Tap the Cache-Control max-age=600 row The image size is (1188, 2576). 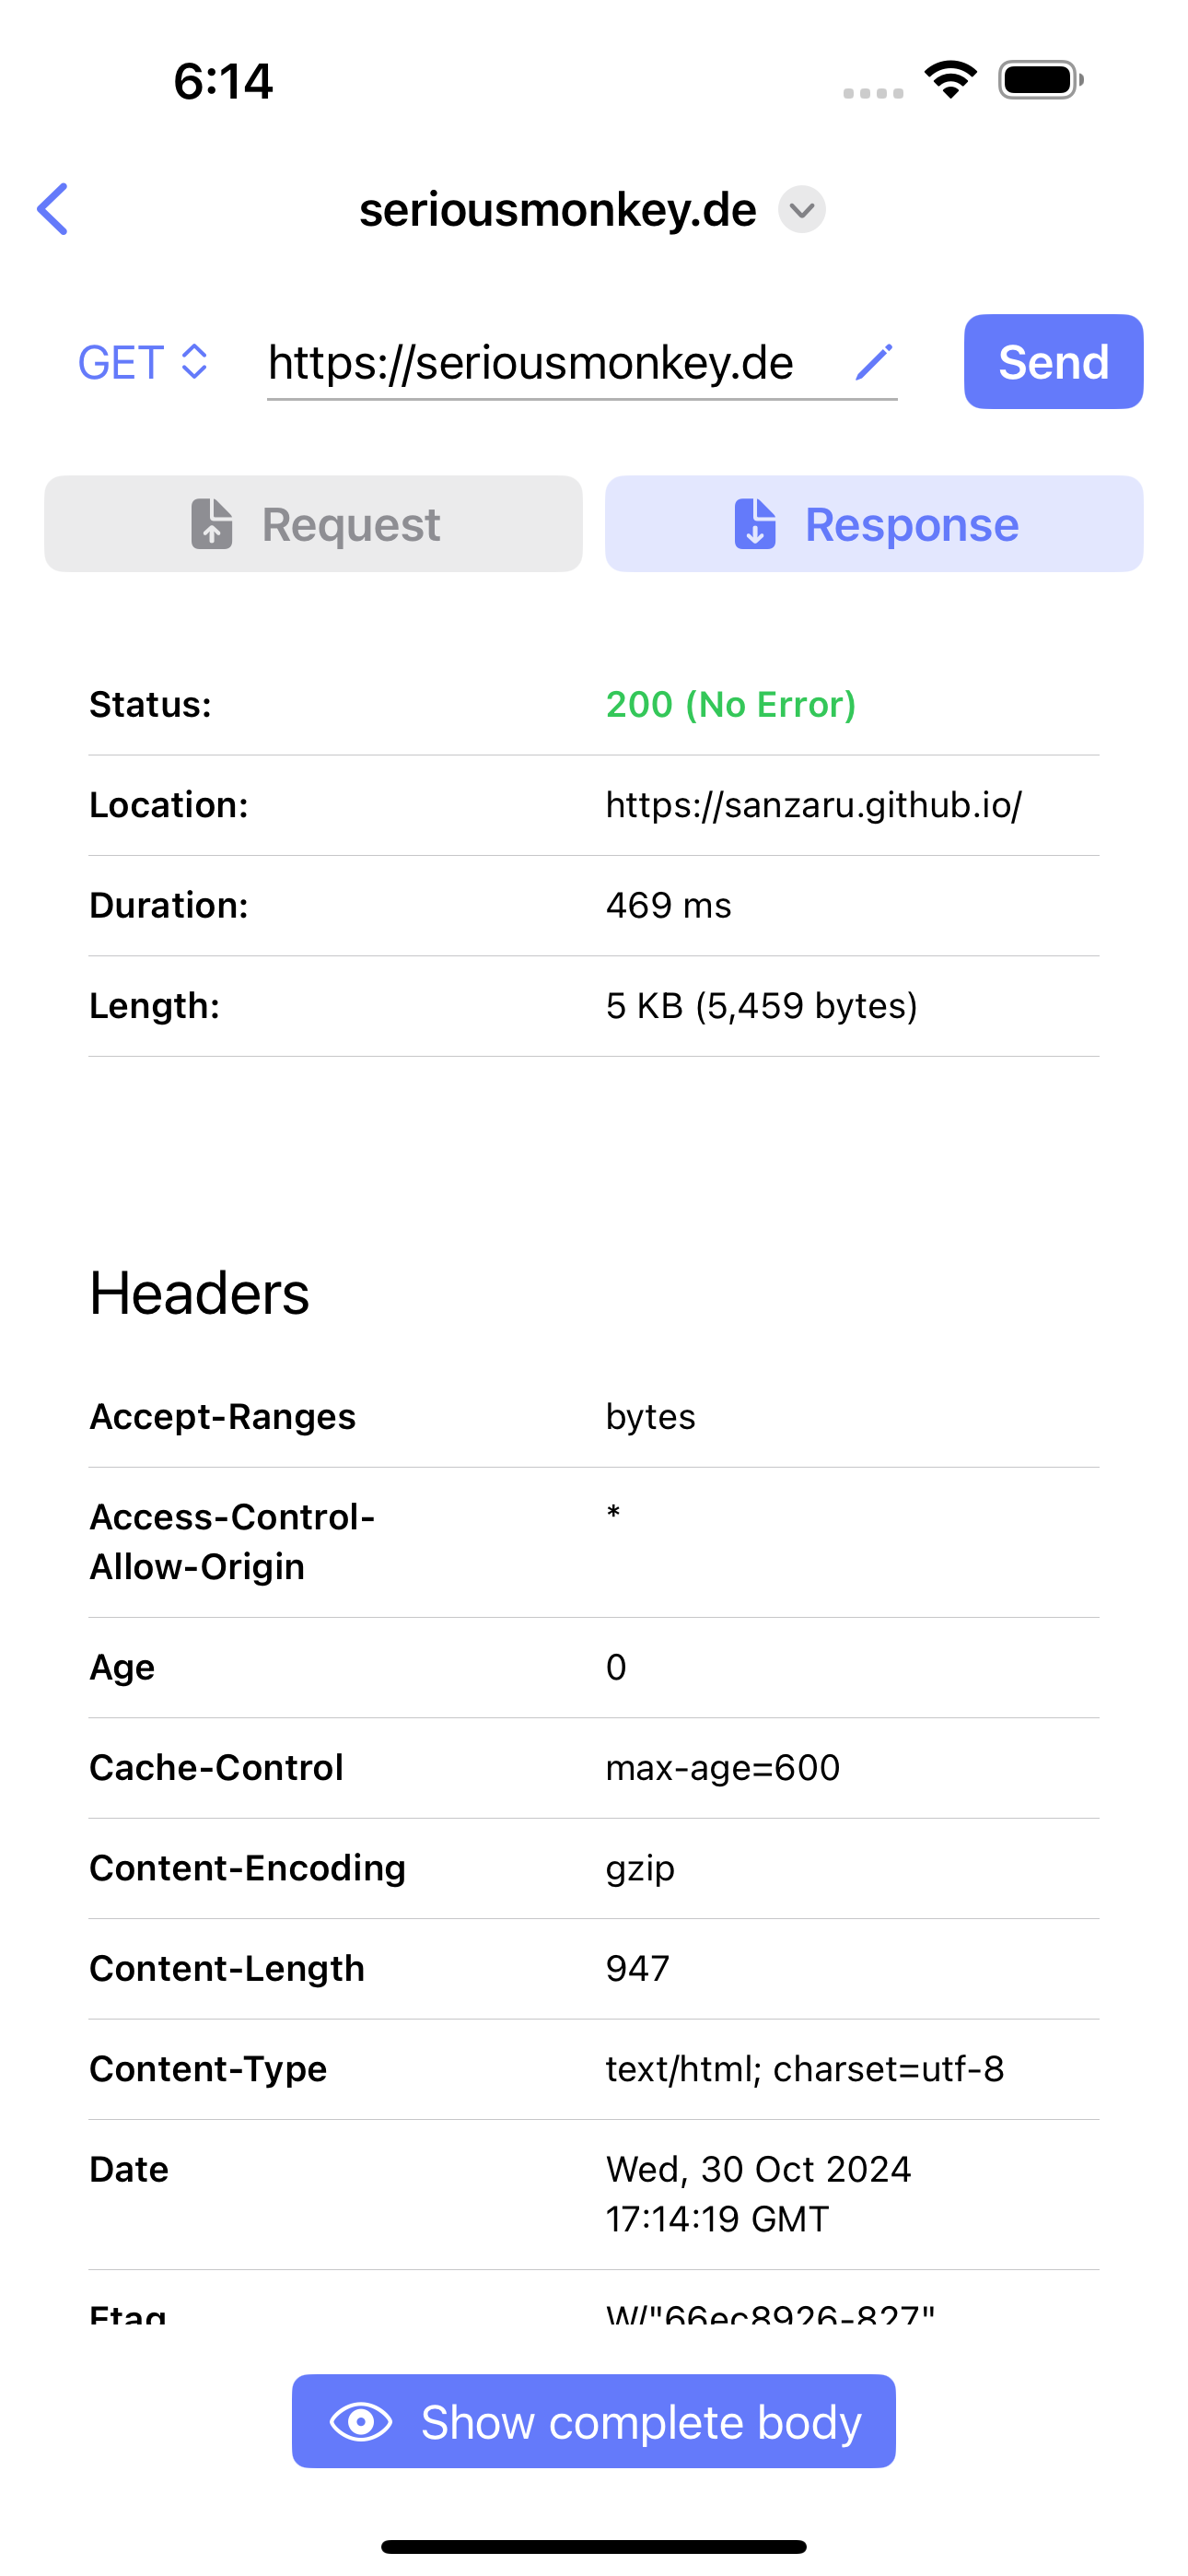594,1768
